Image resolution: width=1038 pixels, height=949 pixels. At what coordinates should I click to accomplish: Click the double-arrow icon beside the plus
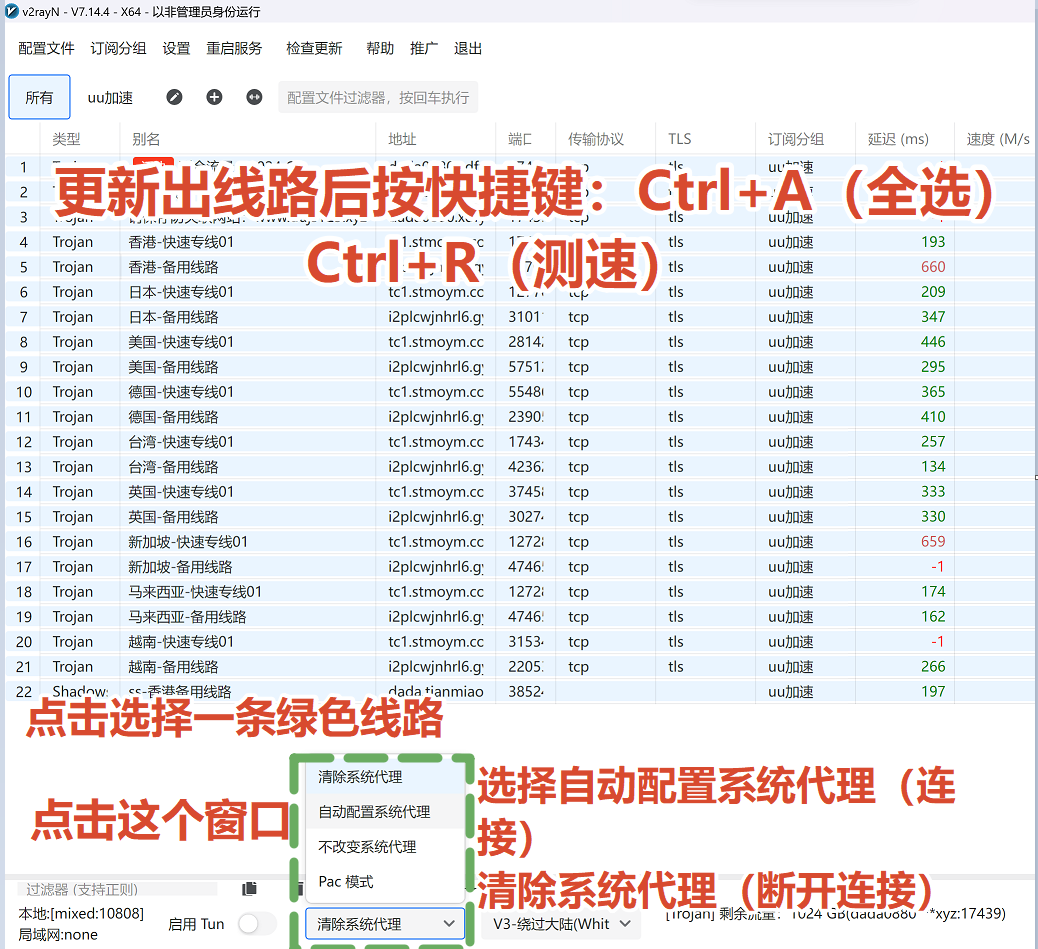point(254,97)
